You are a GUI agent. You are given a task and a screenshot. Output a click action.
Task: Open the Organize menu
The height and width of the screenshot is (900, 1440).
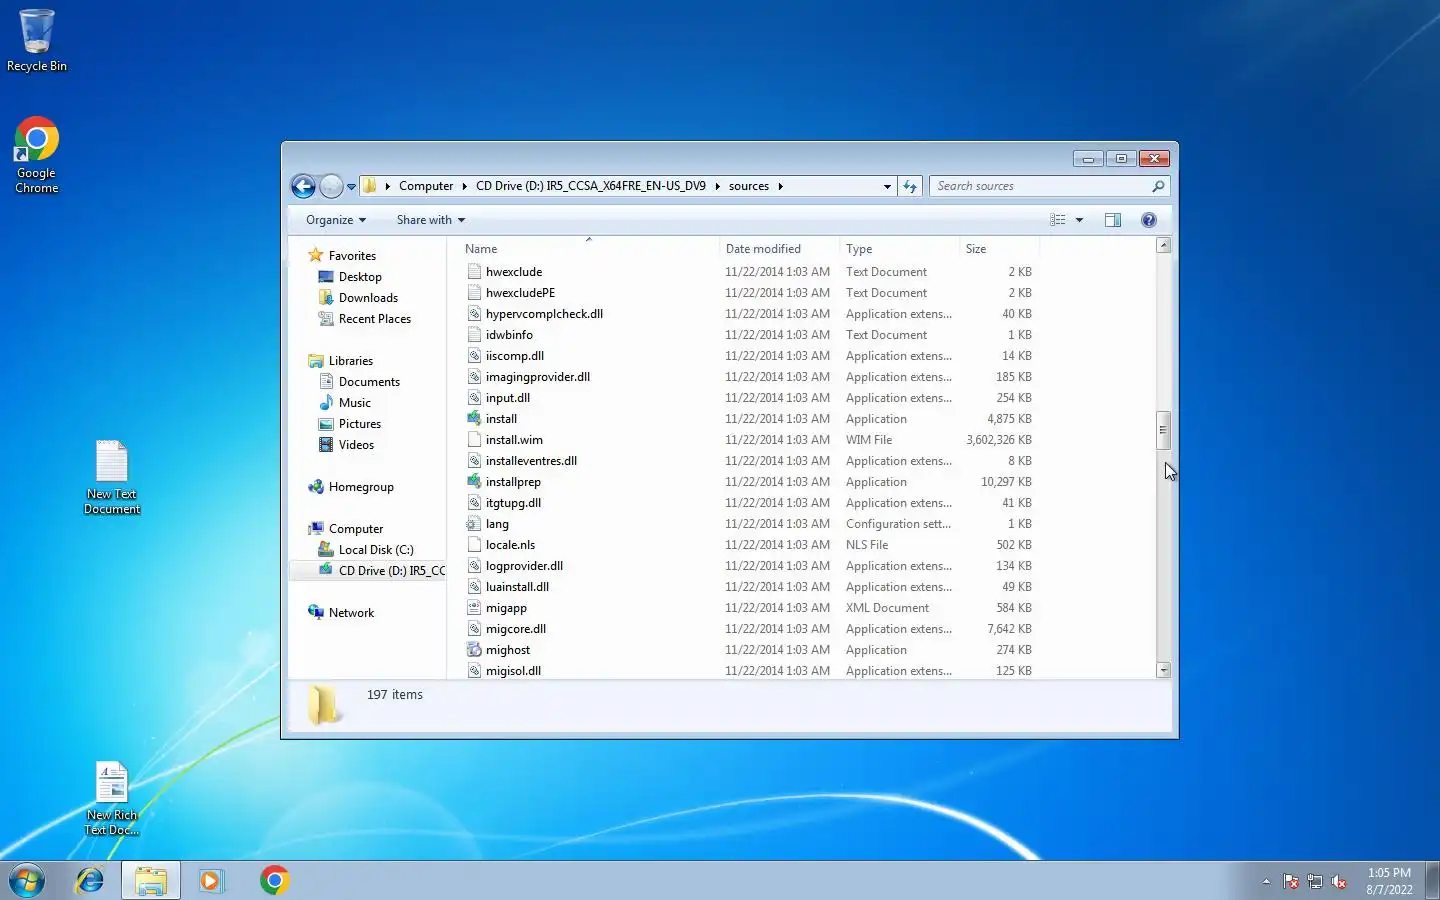pyautogui.click(x=336, y=220)
